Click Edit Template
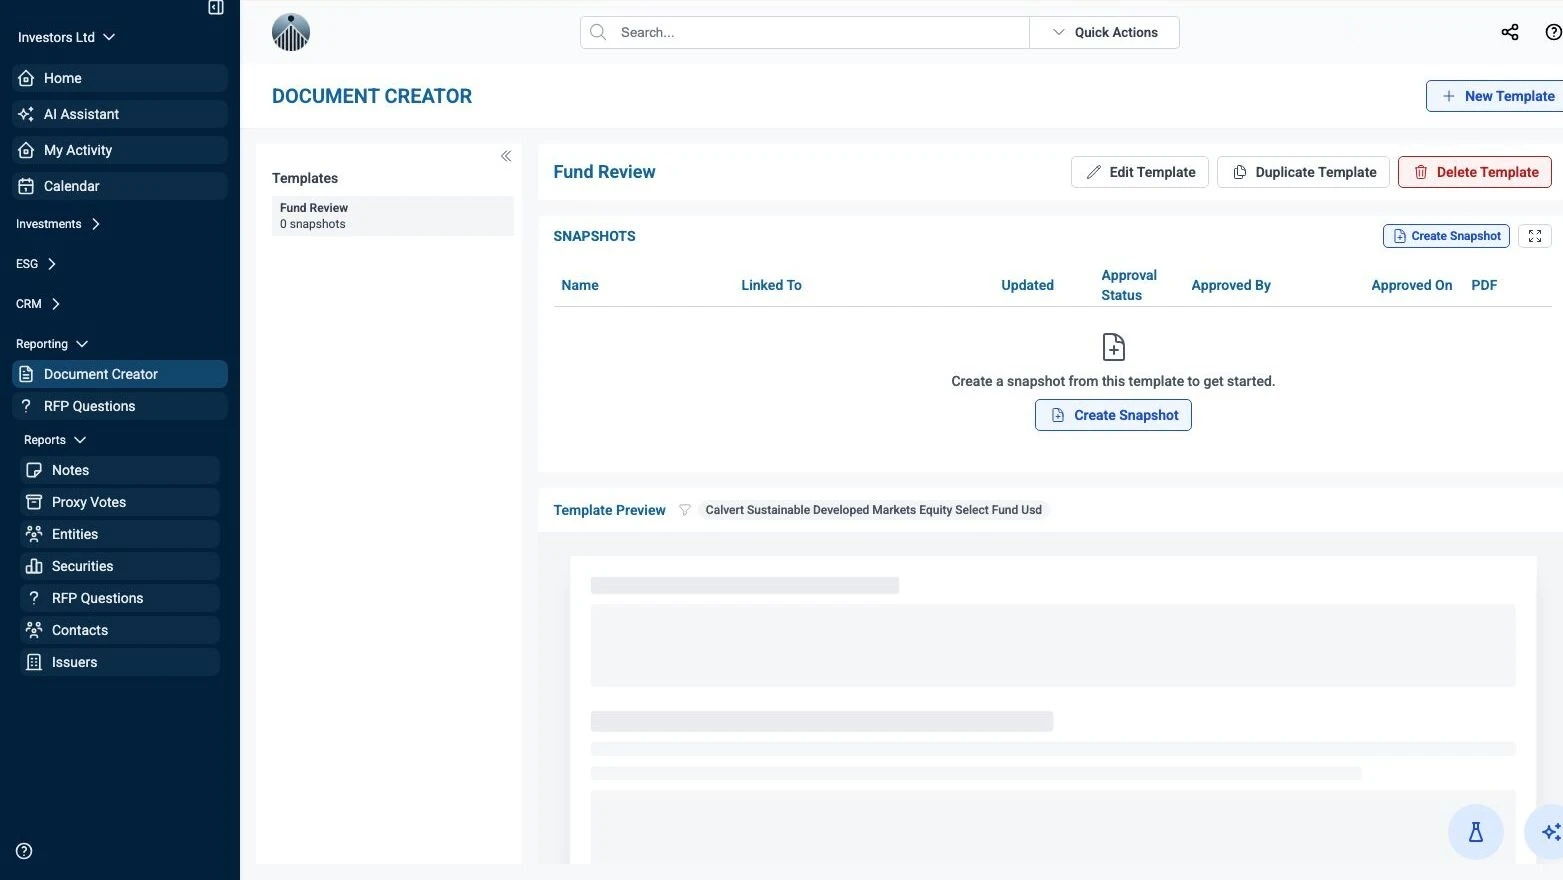 click(x=1140, y=172)
